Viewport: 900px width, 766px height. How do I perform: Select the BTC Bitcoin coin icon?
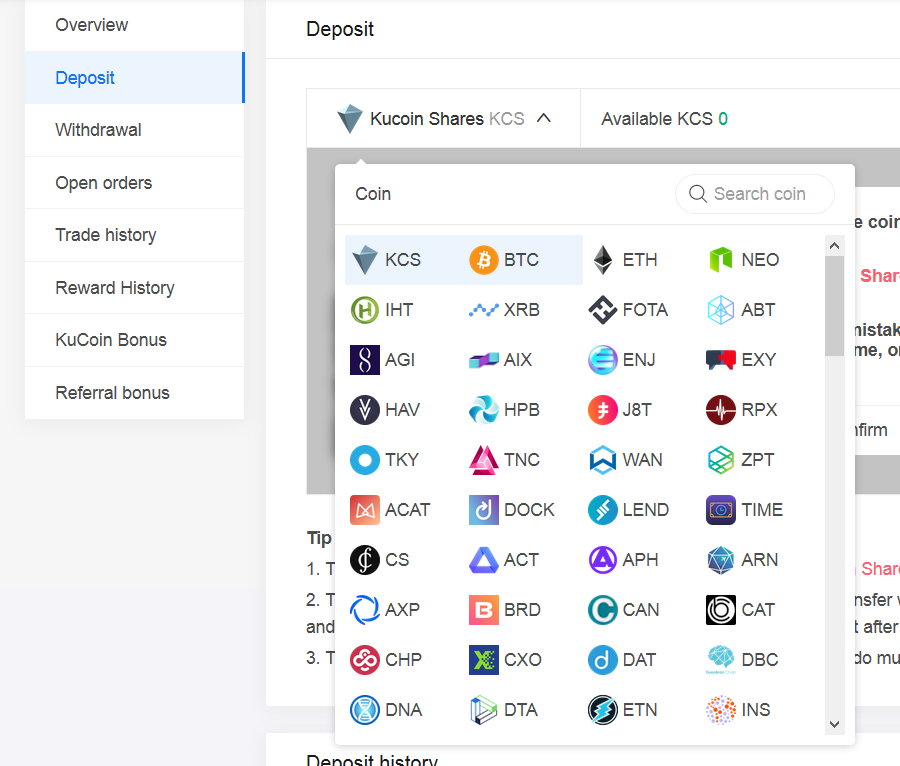tap(484, 260)
